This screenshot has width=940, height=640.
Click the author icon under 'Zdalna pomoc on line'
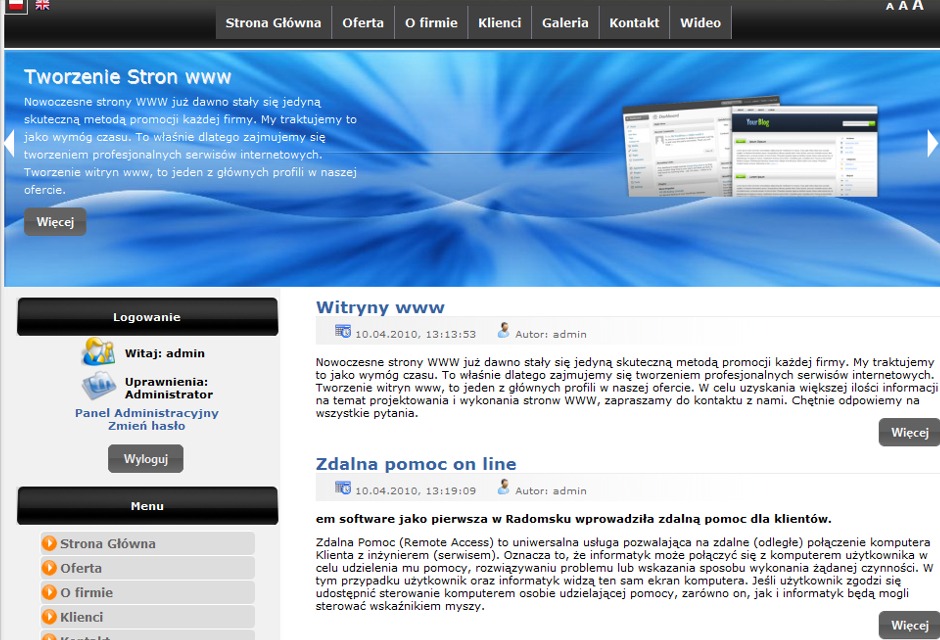tap(504, 487)
